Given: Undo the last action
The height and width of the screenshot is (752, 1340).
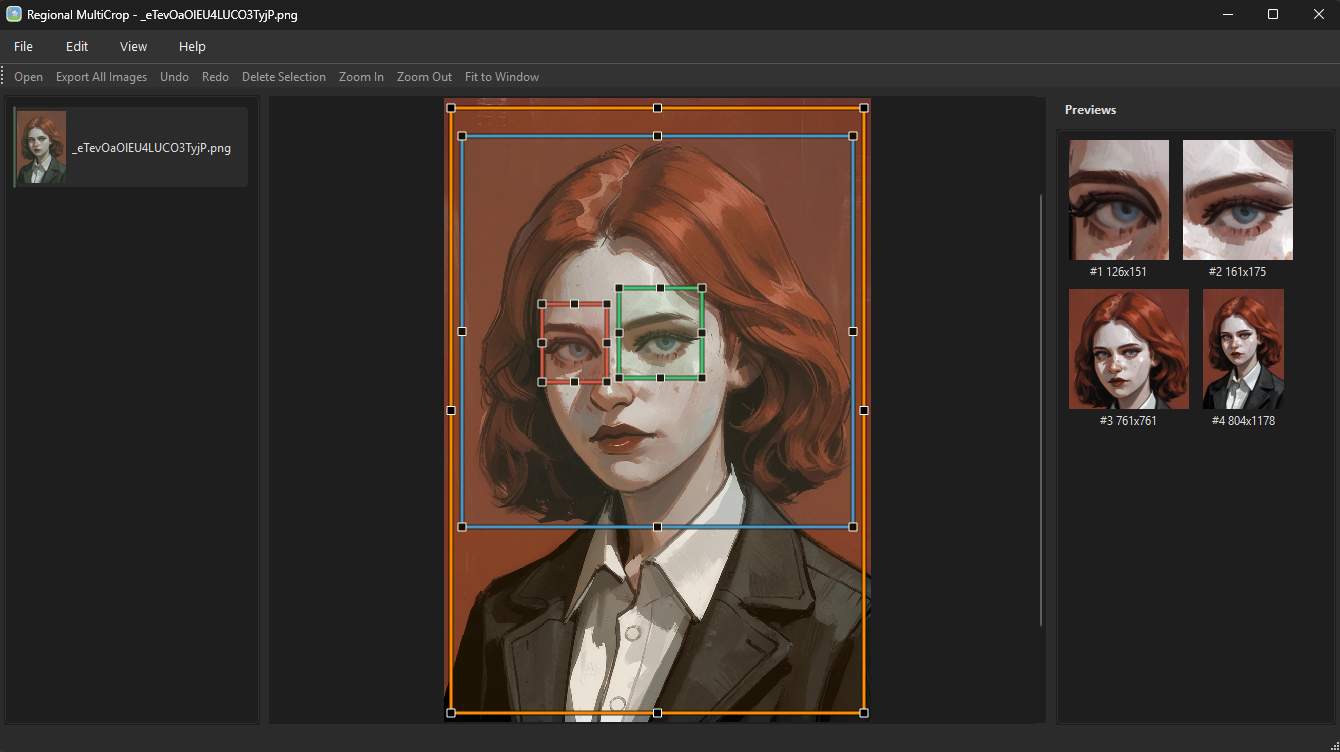Looking at the screenshot, I should pyautogui.click(x=174, y=77).
